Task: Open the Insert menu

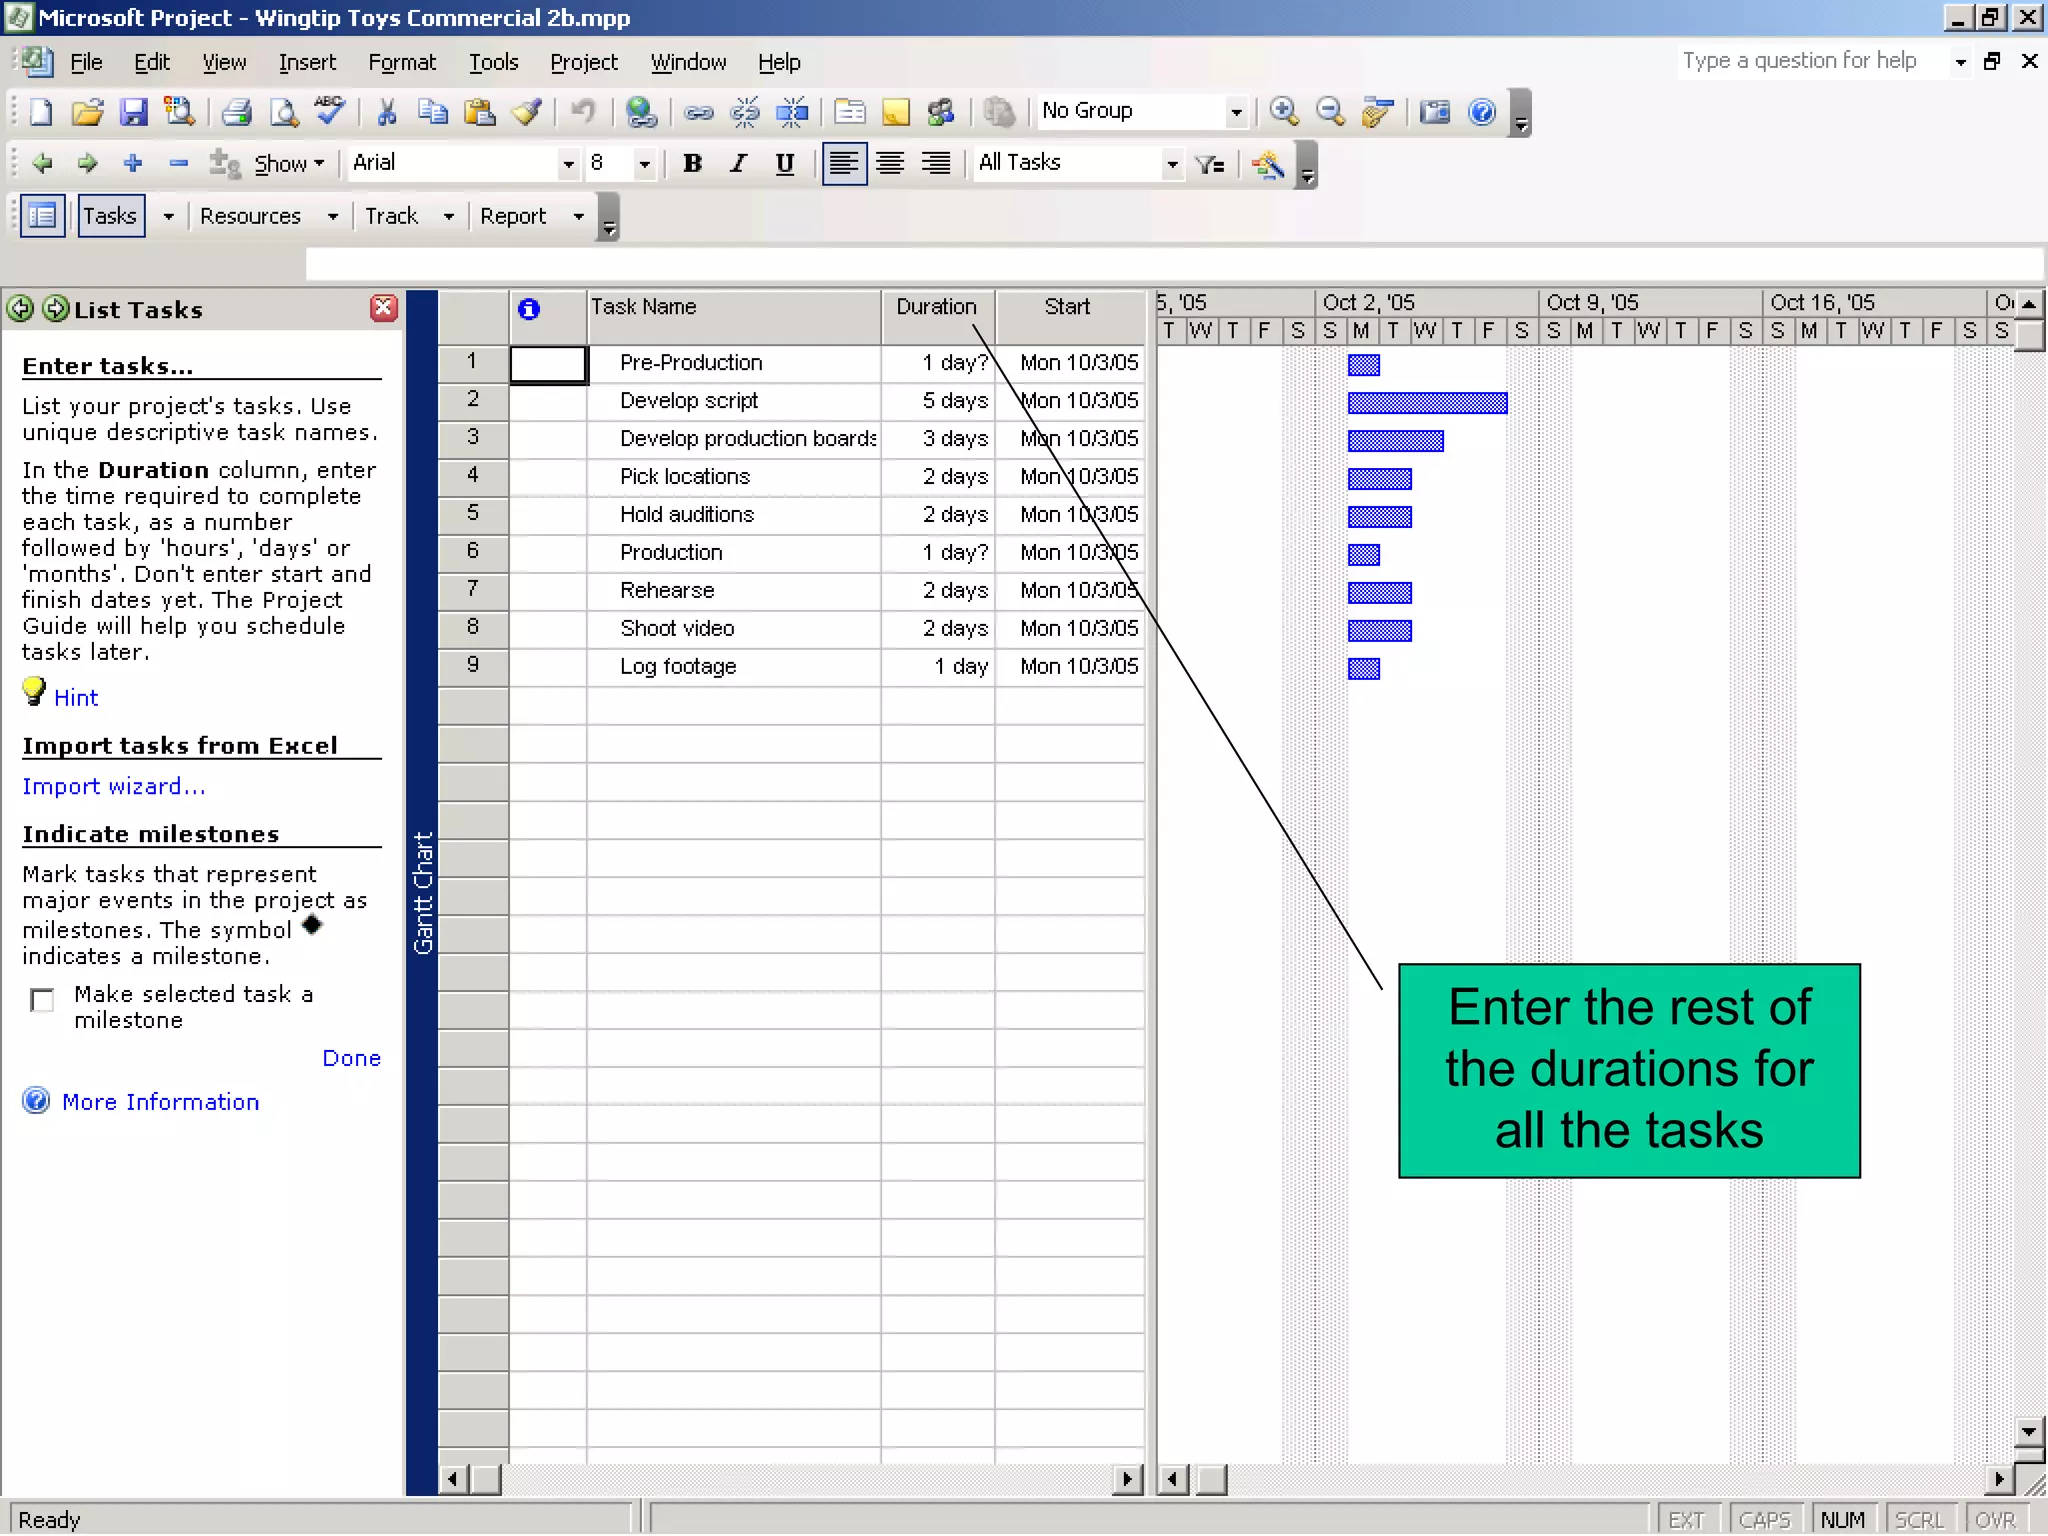Action: [307, 63]
